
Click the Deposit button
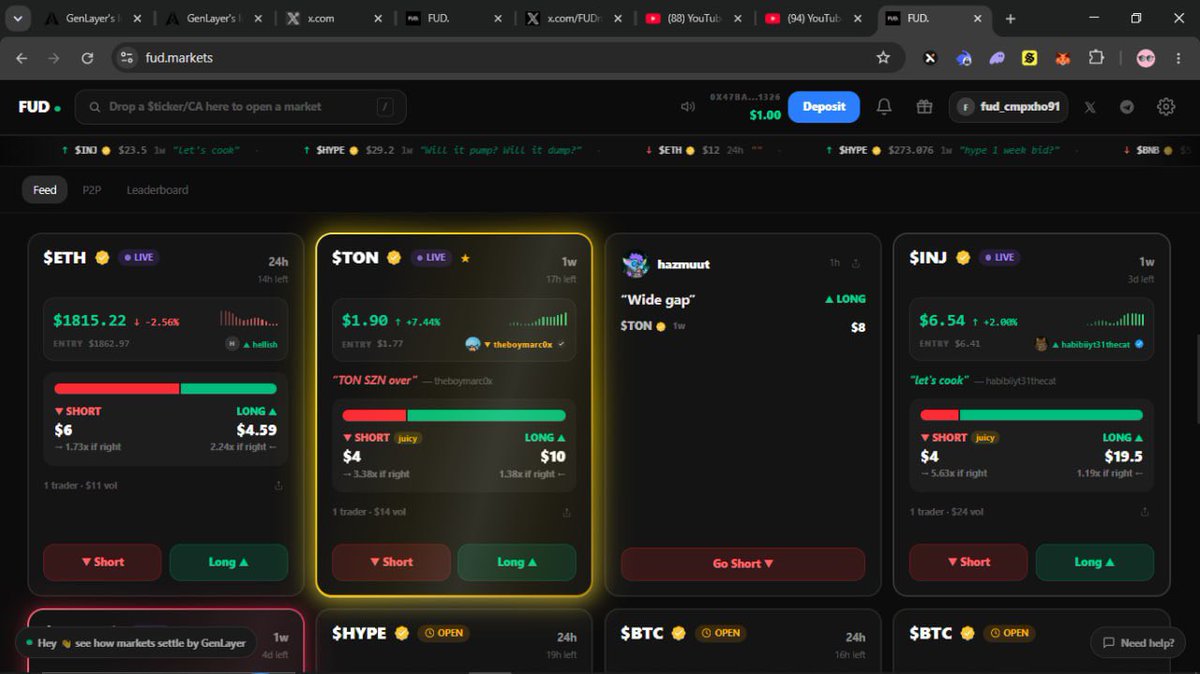click(824, 107)
